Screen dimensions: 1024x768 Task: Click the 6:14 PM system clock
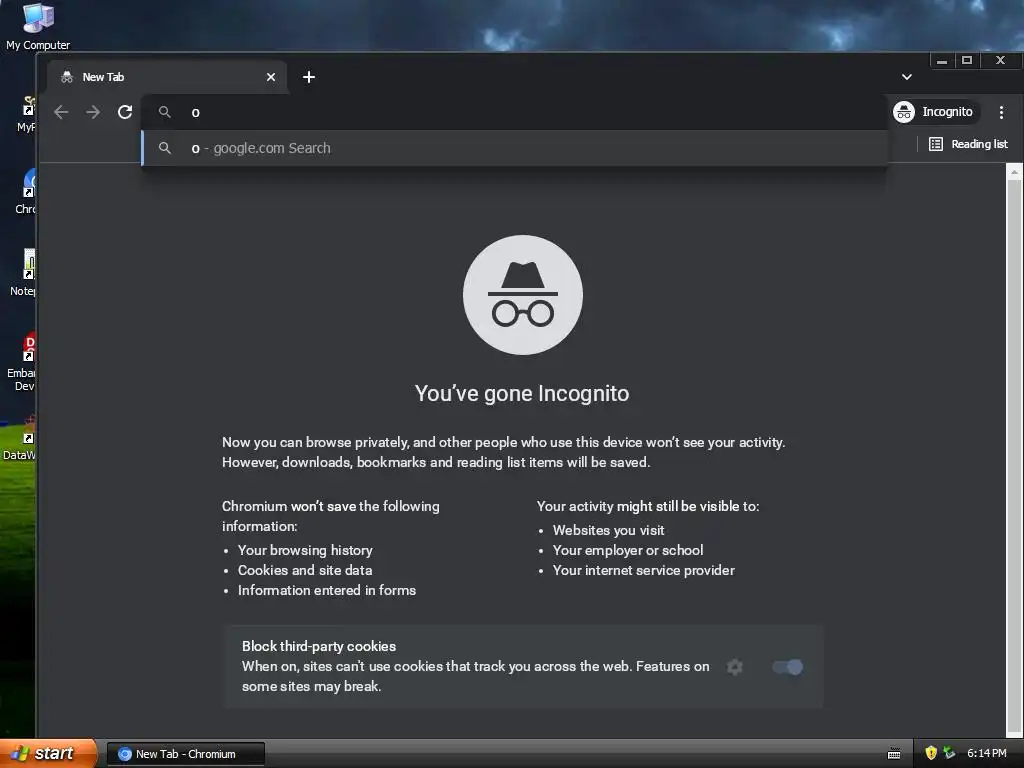click(986, 753)
